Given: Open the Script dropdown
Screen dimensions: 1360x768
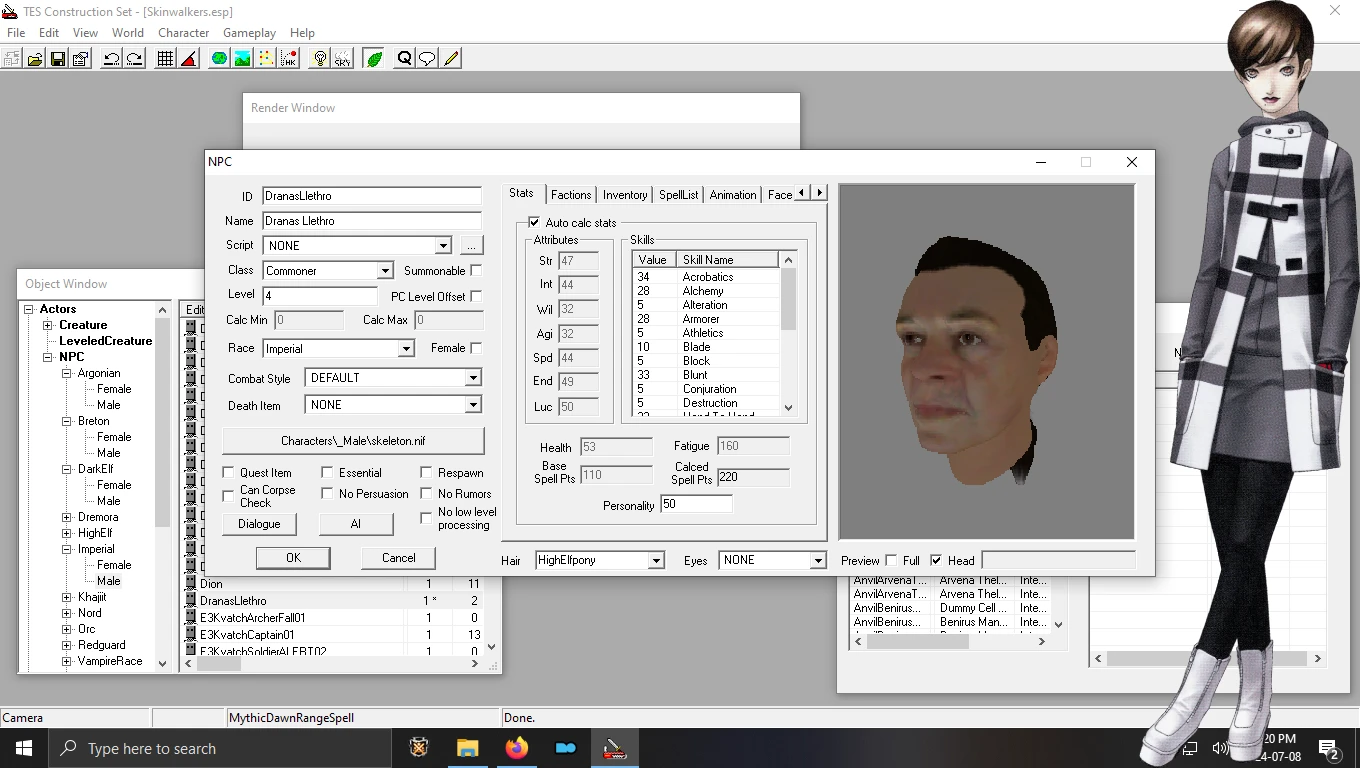Looking at the screenshot, I should click(x=443, y=245).
